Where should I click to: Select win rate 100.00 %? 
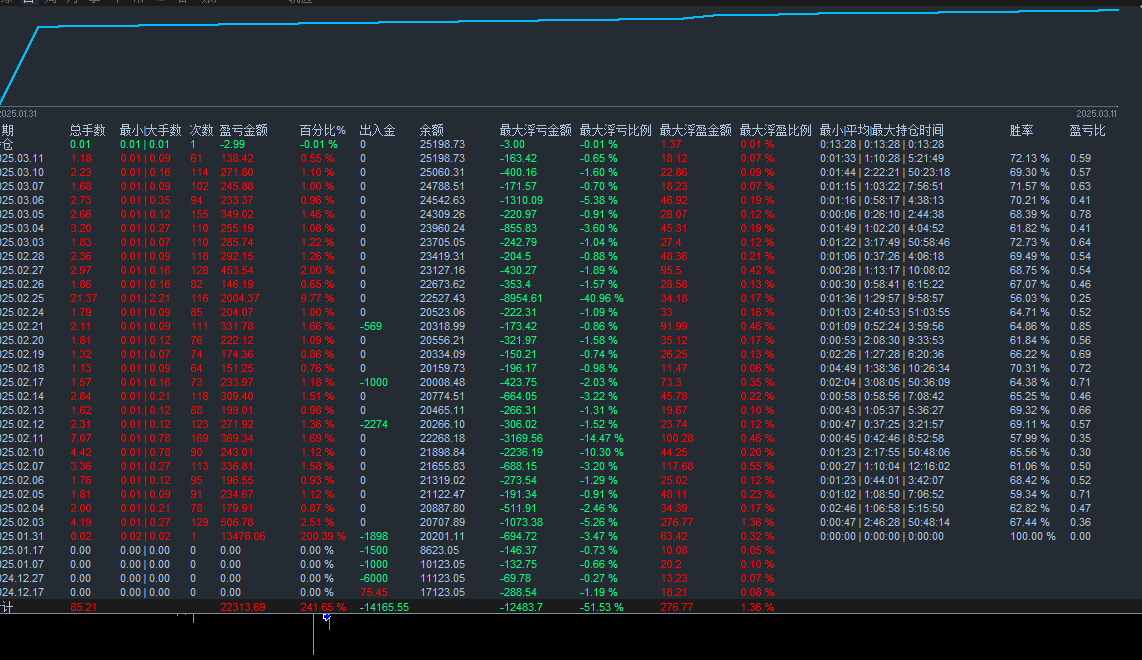point(1033,536)
